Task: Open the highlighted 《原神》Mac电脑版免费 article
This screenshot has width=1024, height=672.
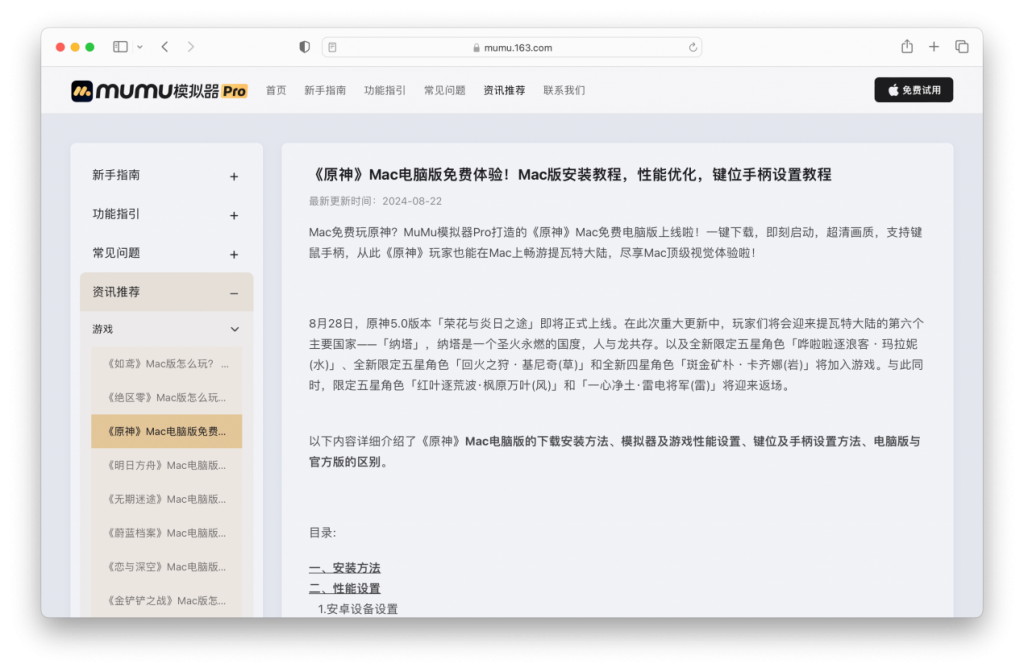Action: point(167,431)
